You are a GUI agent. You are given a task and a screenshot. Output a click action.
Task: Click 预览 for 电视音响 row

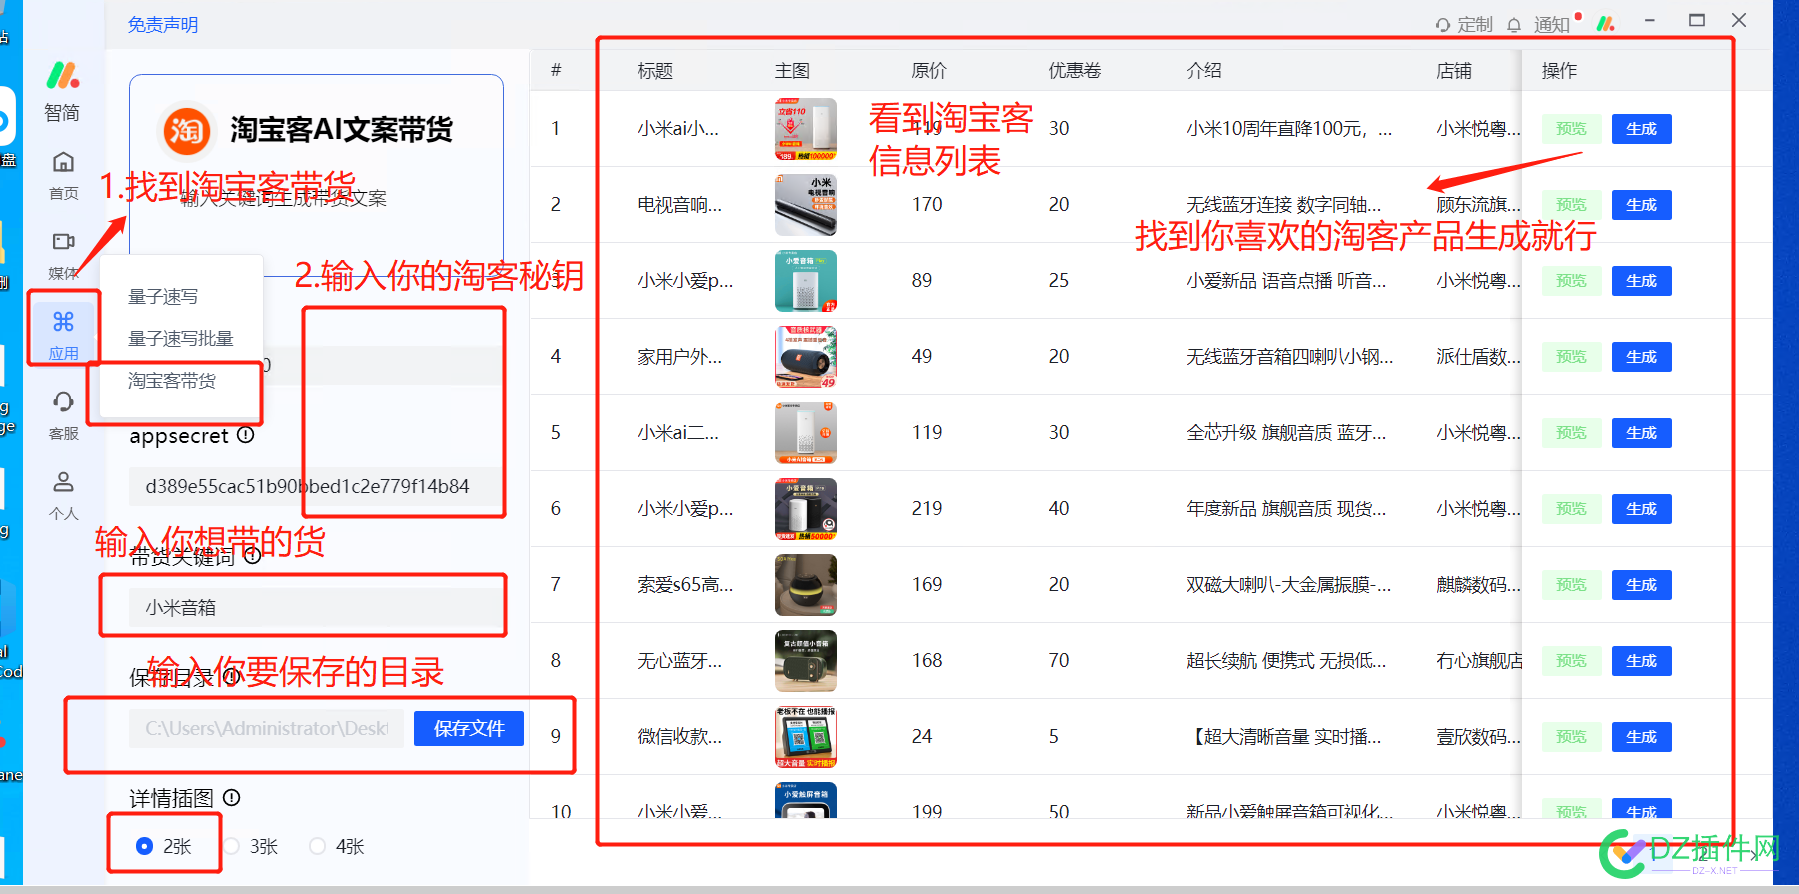click(1571, 205)
